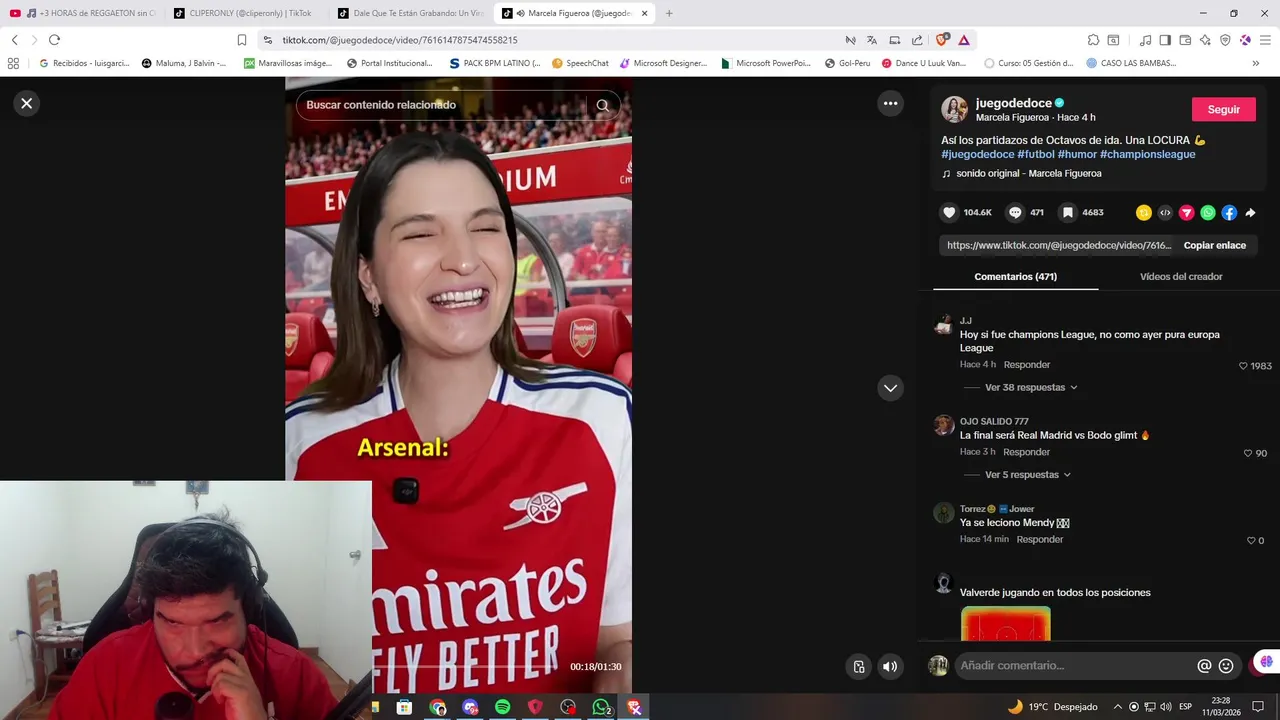
Task: Click the #futbol hashtag
Action: [1036, 154]
